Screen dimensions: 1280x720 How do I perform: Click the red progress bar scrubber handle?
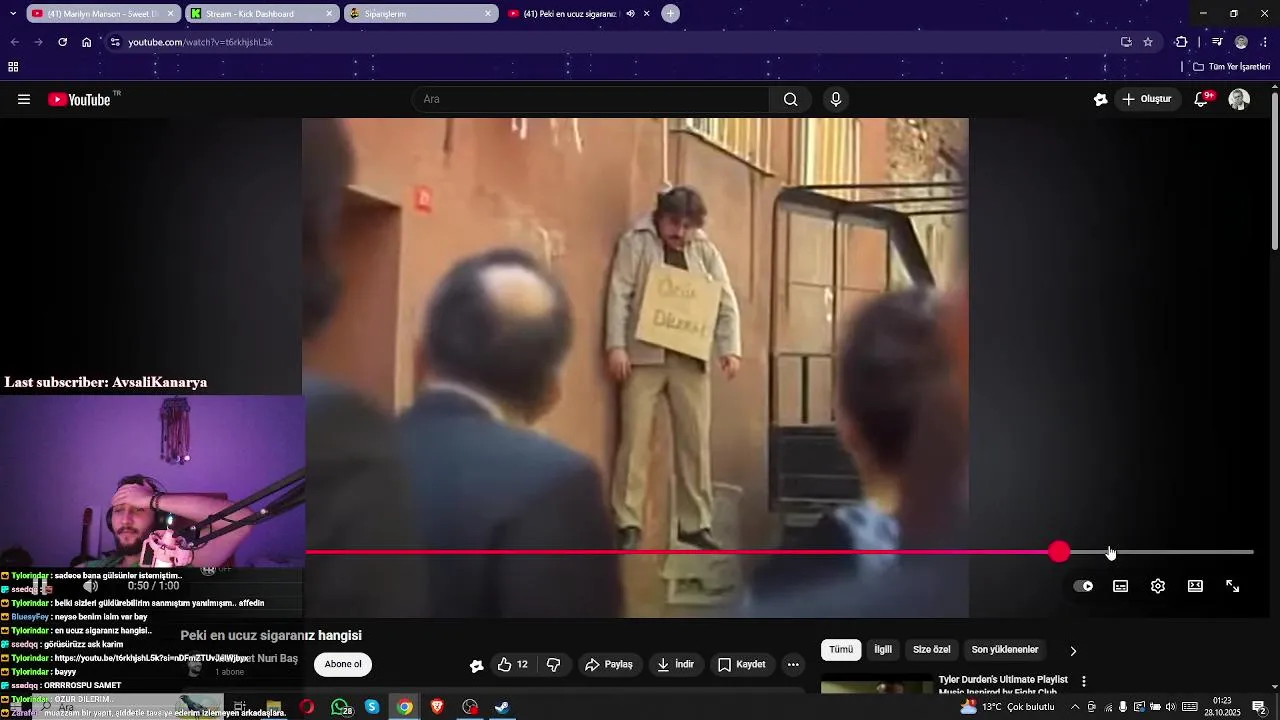tap(1060, 552)
